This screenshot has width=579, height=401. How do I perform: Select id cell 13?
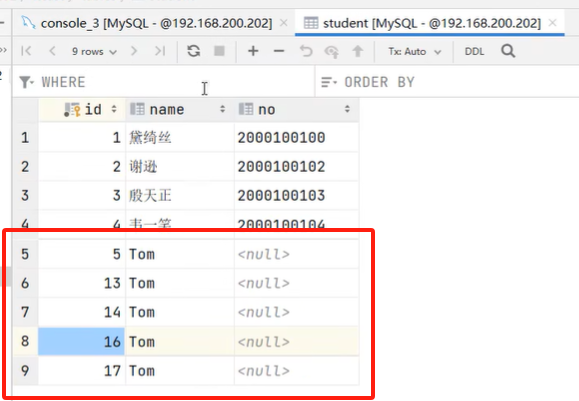pyautogui.click(x=82, y=283)
